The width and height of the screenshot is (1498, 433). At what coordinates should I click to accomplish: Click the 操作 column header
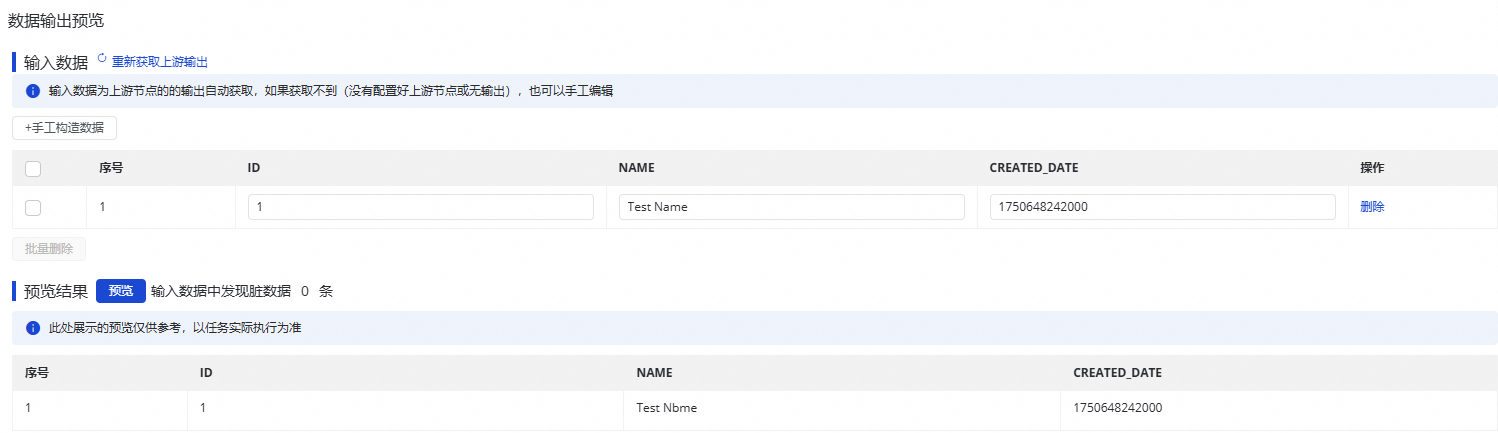[x=1372, y=168]
